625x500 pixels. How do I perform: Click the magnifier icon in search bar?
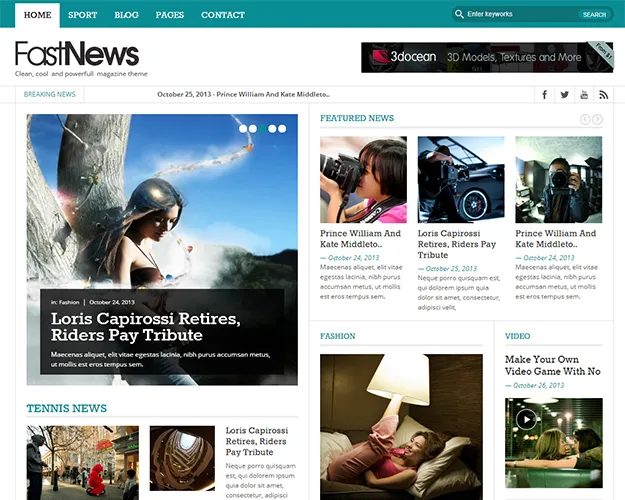pos(459,14)
